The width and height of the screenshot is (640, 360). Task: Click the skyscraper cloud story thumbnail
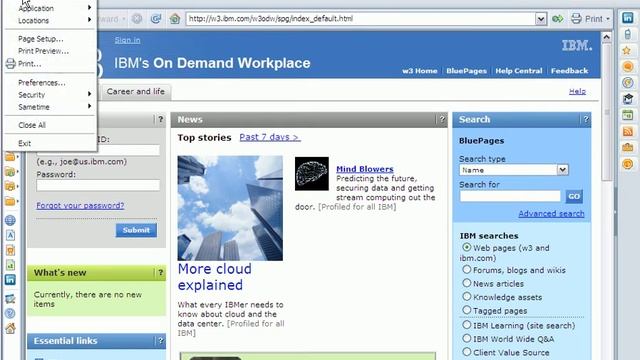230,208
